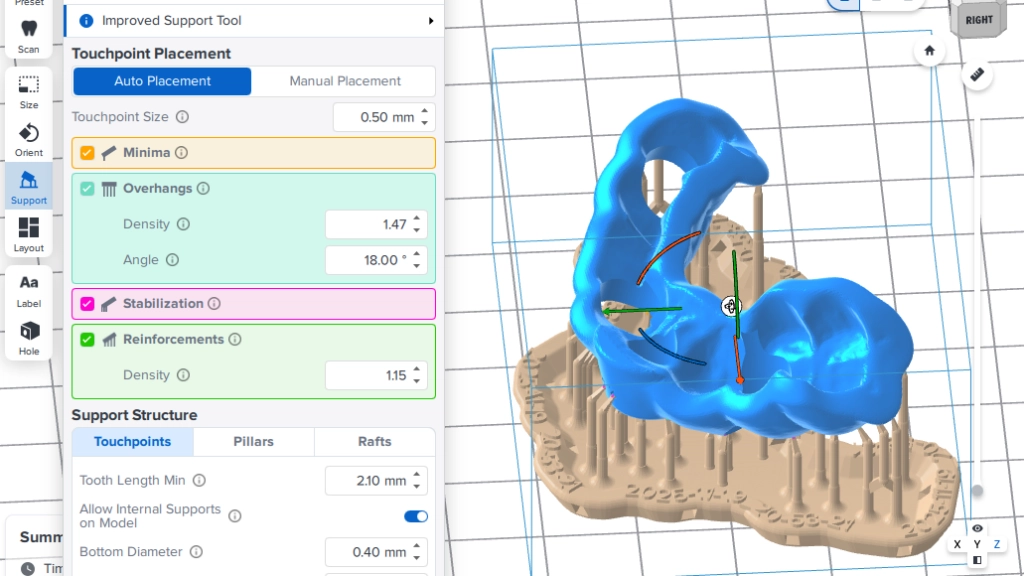Open the Label tool
Image resolution: width=1024 pixels, height=576 pixels.
[x=29, y=289]
